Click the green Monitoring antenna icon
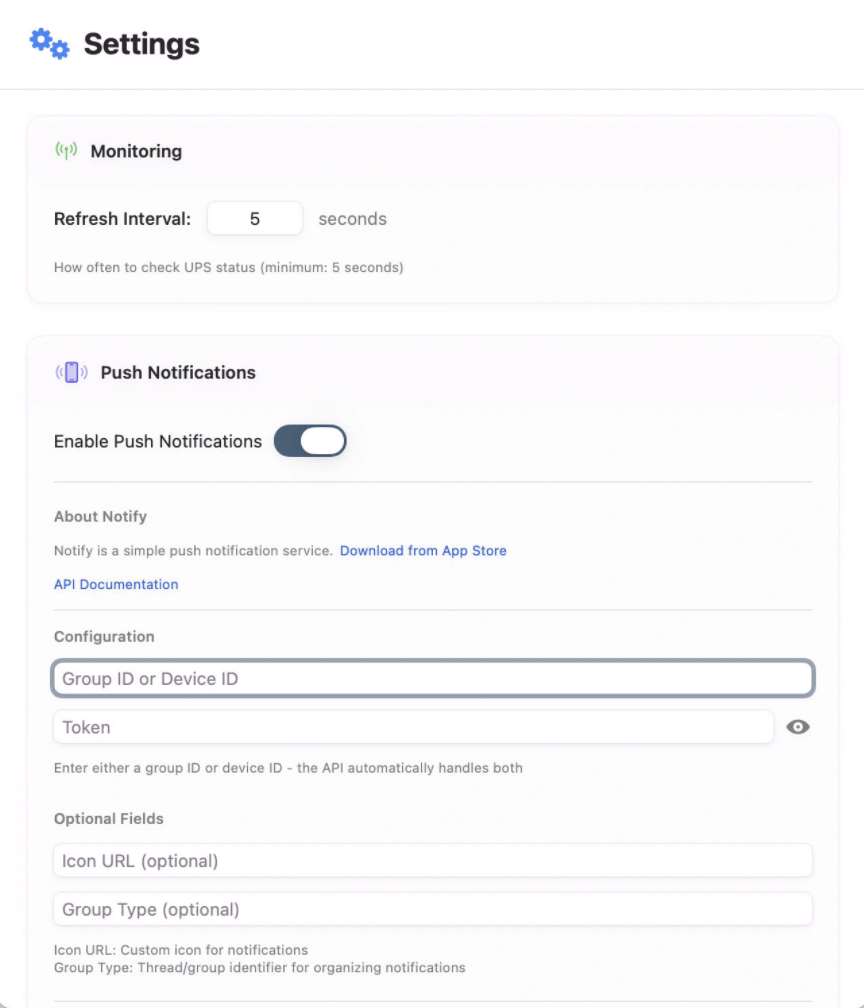This screenshot has height=1008, width=864. point(66,151)
